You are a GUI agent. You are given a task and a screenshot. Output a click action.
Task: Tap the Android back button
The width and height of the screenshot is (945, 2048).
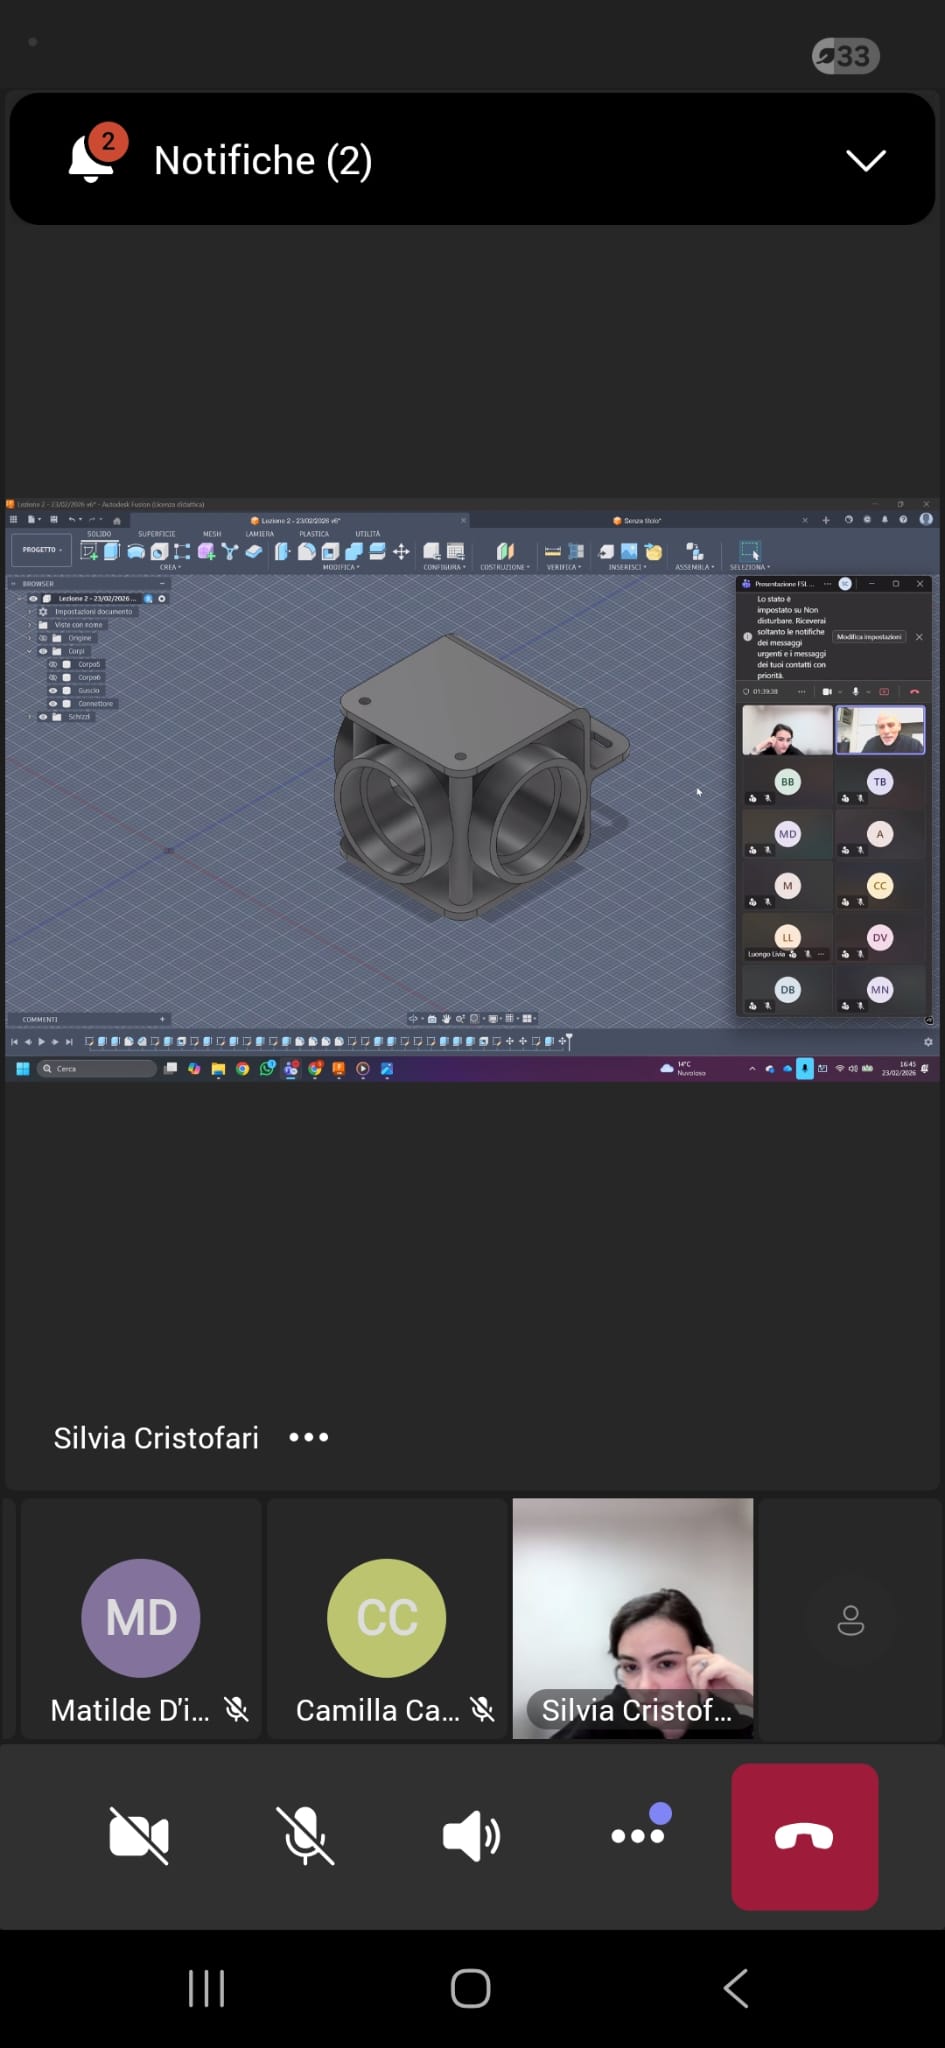(x=736, y=1988)
